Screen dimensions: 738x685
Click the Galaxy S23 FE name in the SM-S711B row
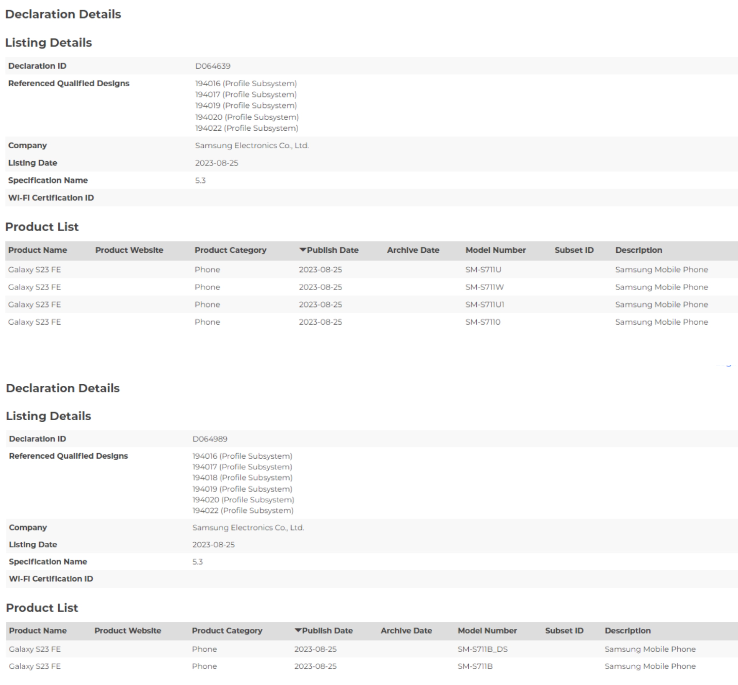click(35, 666)
